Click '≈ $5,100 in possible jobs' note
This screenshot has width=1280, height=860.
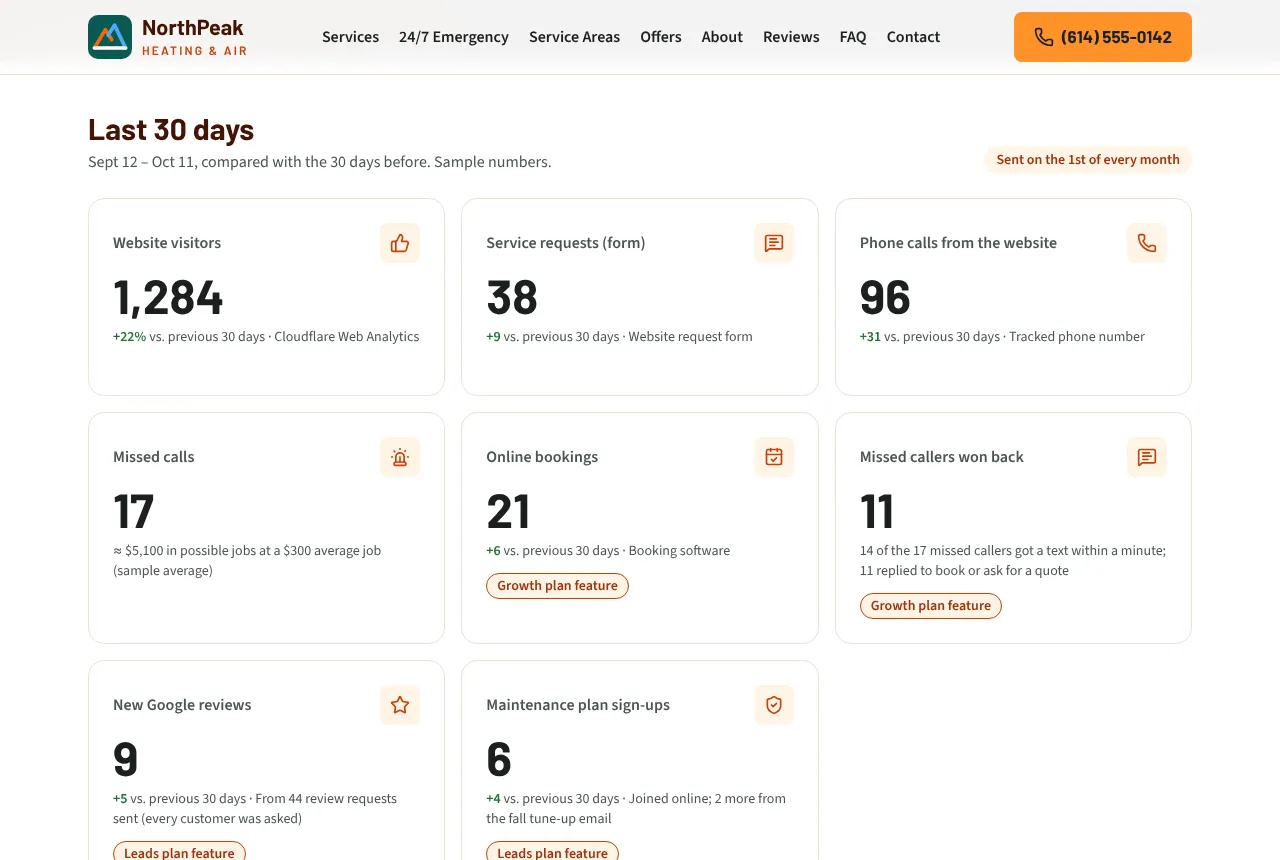(247, 561)
